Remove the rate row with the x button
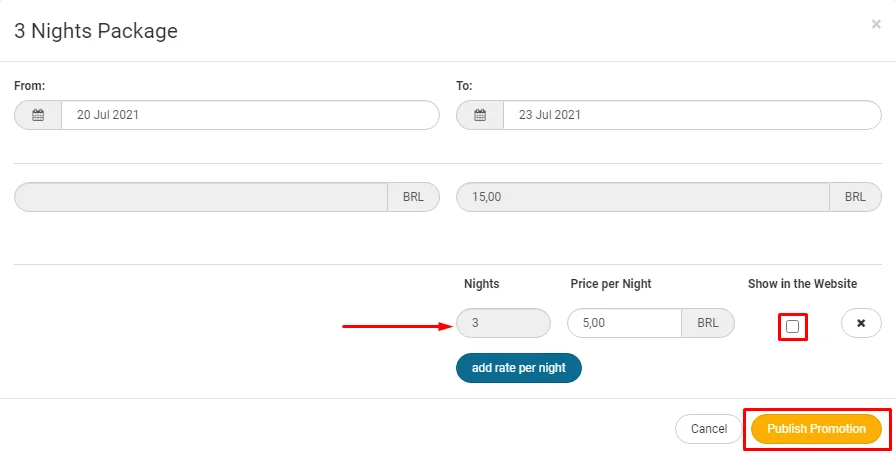Viewport: 896px width, 458px height. click(861, 323)
